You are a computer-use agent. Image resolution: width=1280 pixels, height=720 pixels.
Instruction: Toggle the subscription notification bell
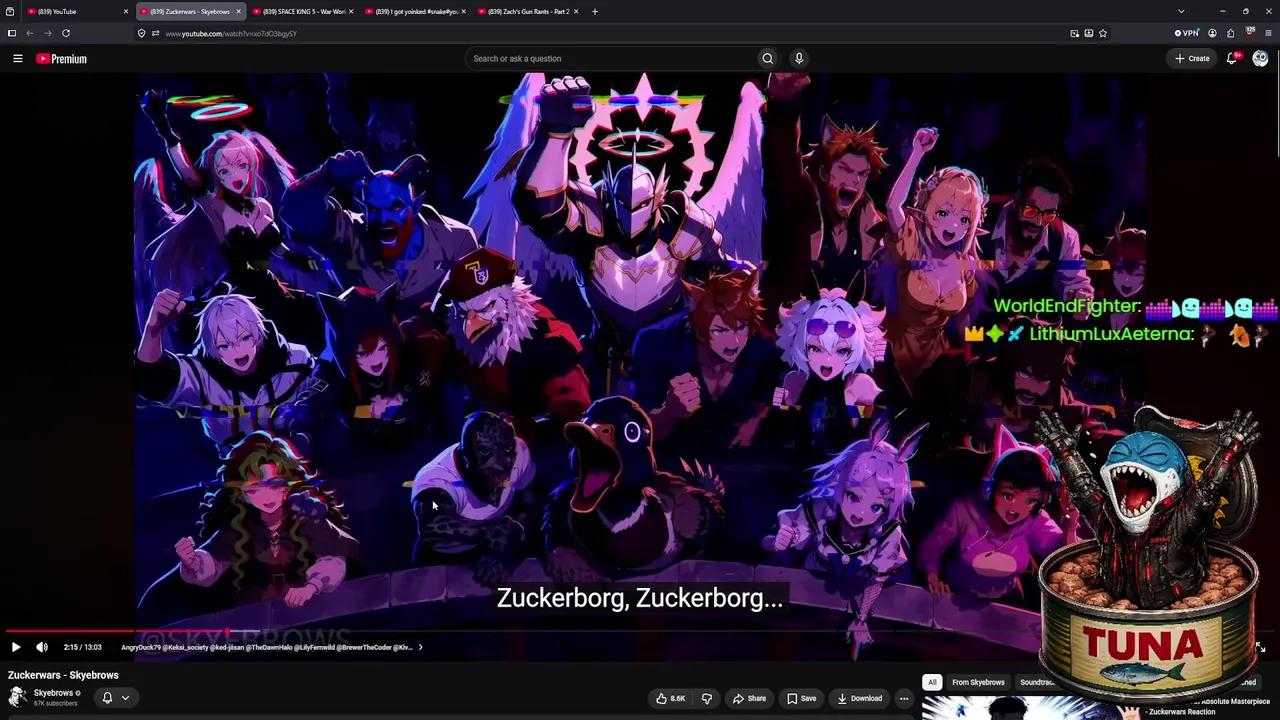[107, 697]
